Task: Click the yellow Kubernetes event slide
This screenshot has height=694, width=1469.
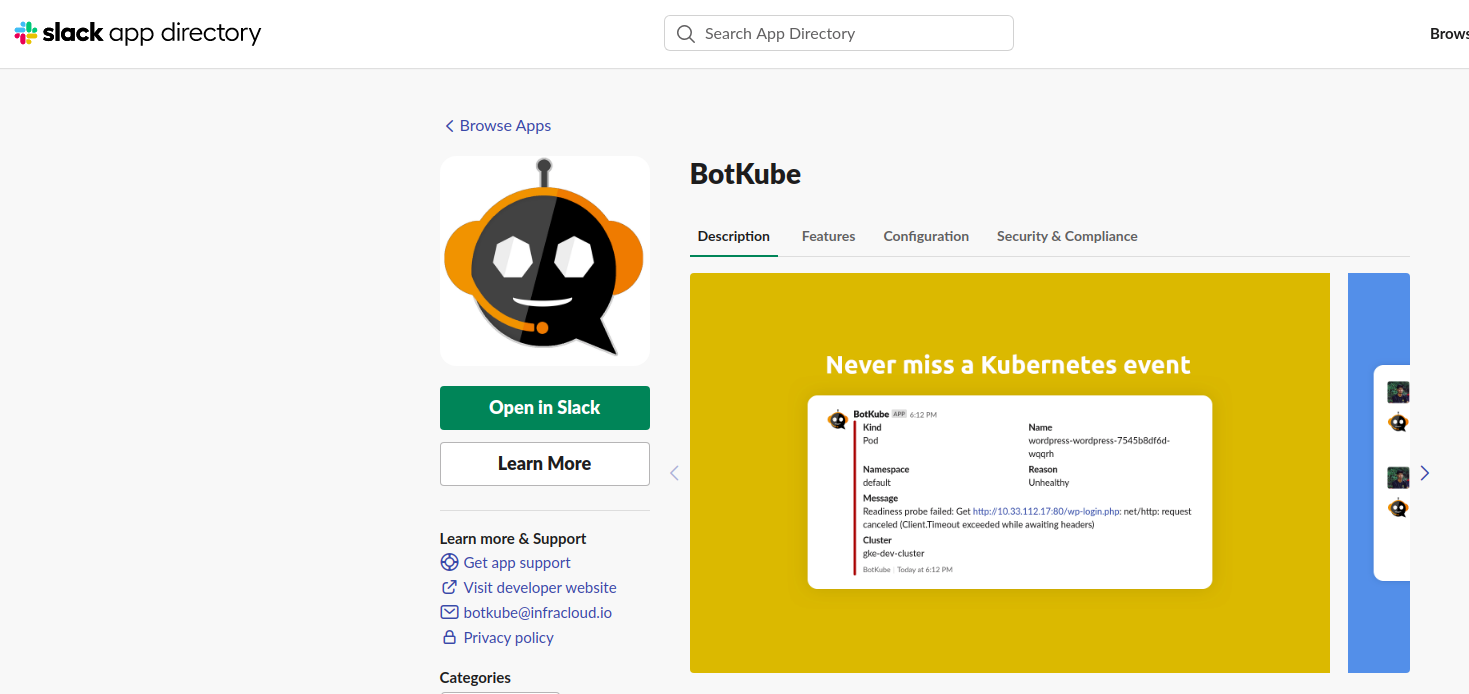Action: (1010, 473)
